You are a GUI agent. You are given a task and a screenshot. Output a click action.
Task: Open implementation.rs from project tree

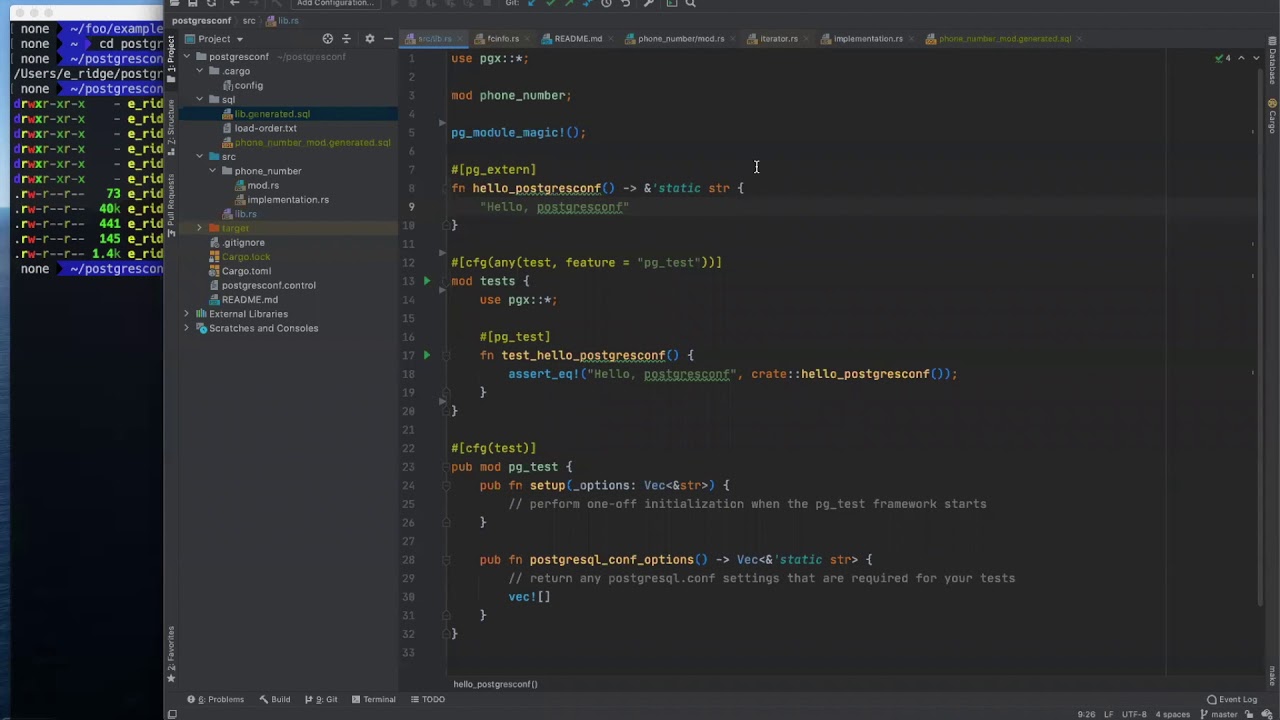tap(288, 200)
